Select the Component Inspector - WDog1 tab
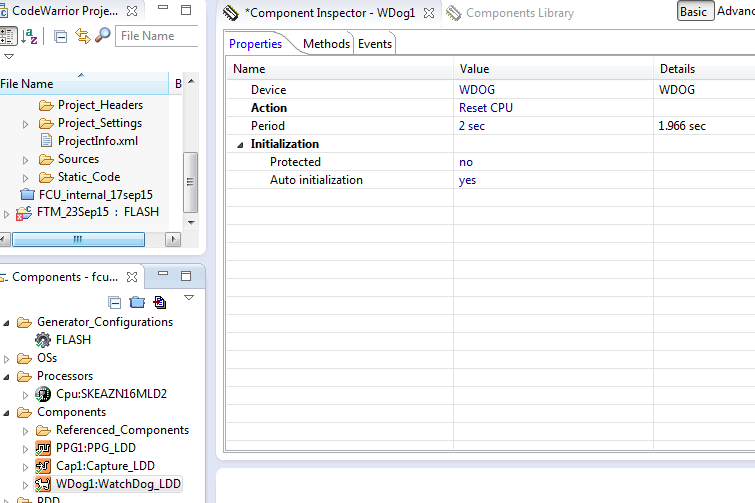 point(330,13)
